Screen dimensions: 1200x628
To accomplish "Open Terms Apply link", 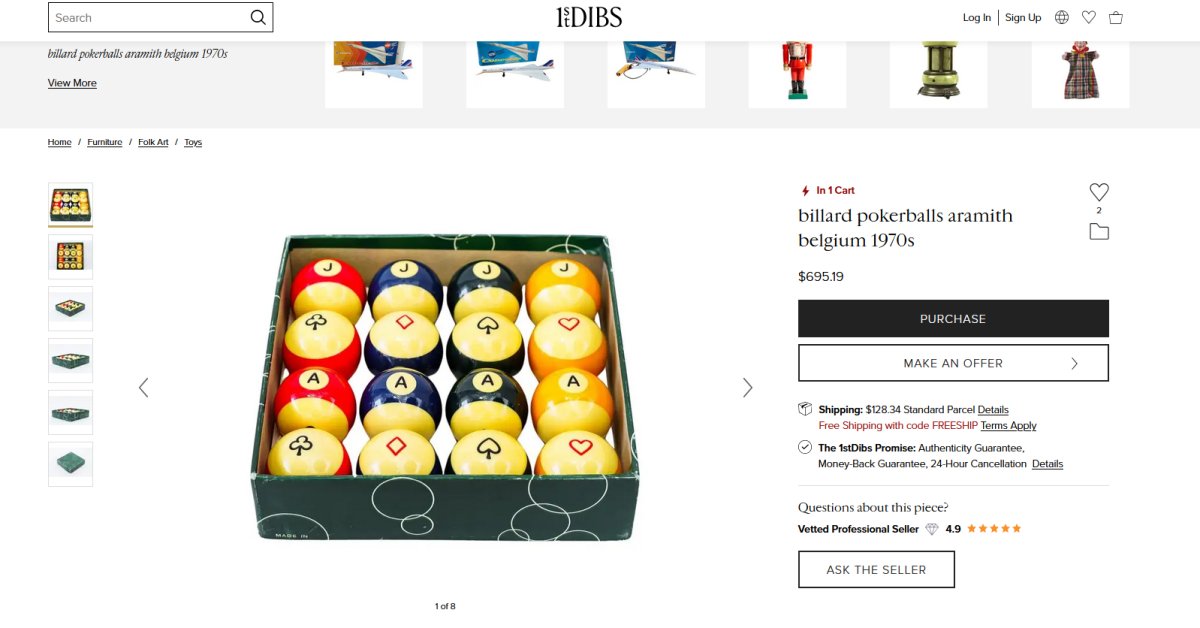I will (x=1008, y=426).
